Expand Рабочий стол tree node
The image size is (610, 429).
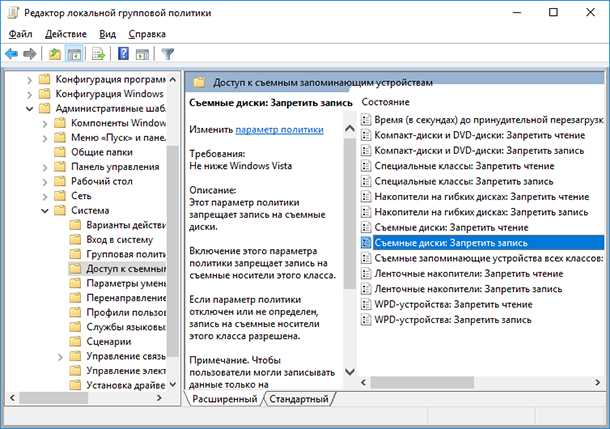pos(45,182)
